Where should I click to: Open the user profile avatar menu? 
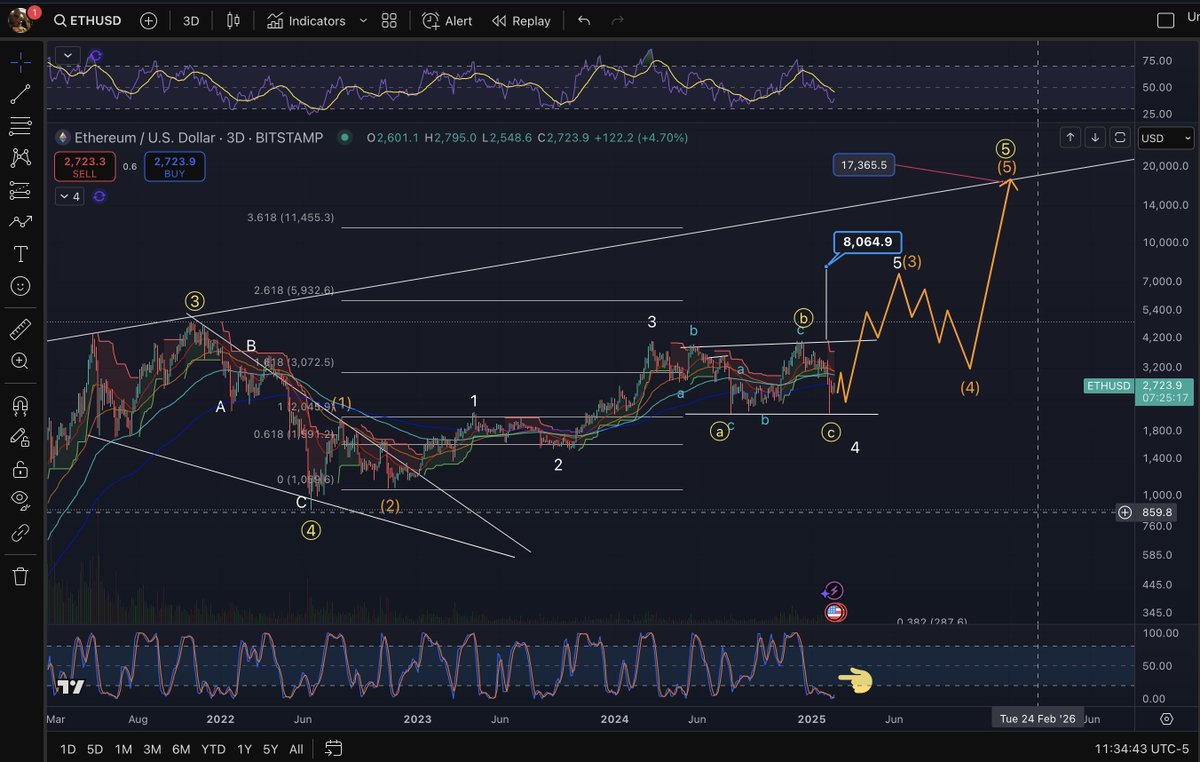[20, 20]
